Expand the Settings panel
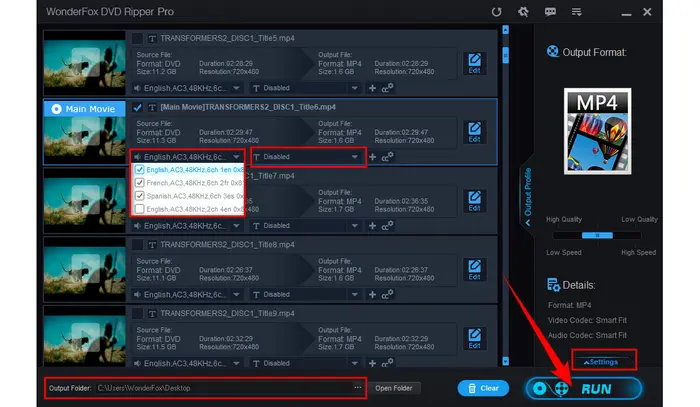This screenshot has width=700, height=407. [x=601, y=362]
